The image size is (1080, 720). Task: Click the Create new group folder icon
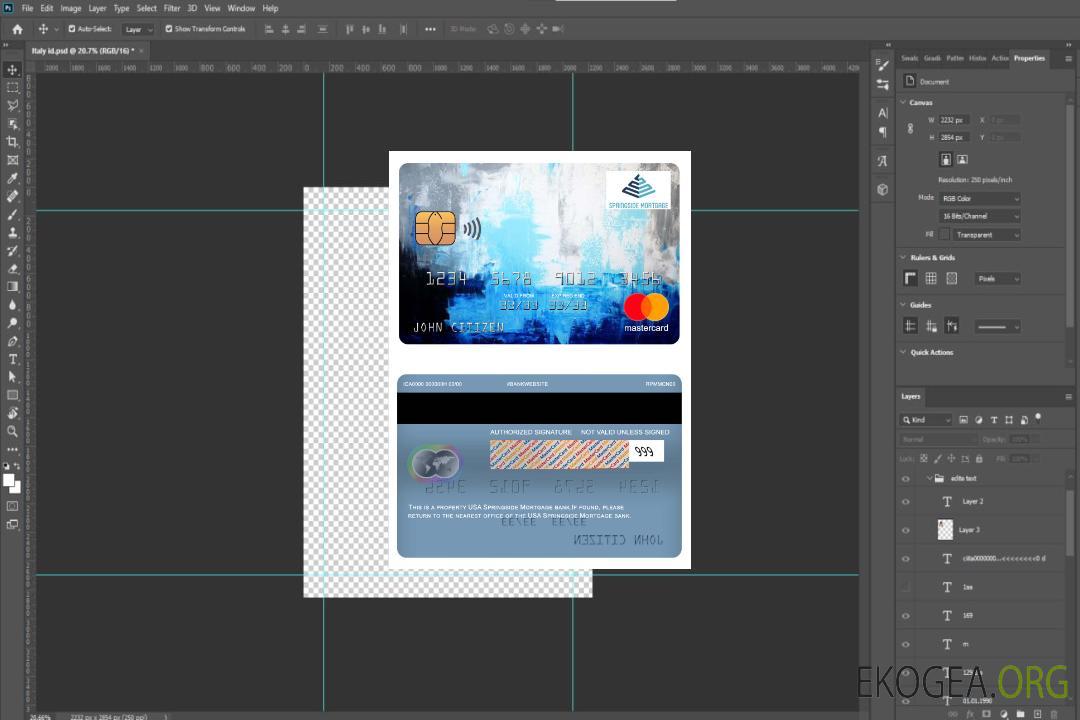(1020, 714)
